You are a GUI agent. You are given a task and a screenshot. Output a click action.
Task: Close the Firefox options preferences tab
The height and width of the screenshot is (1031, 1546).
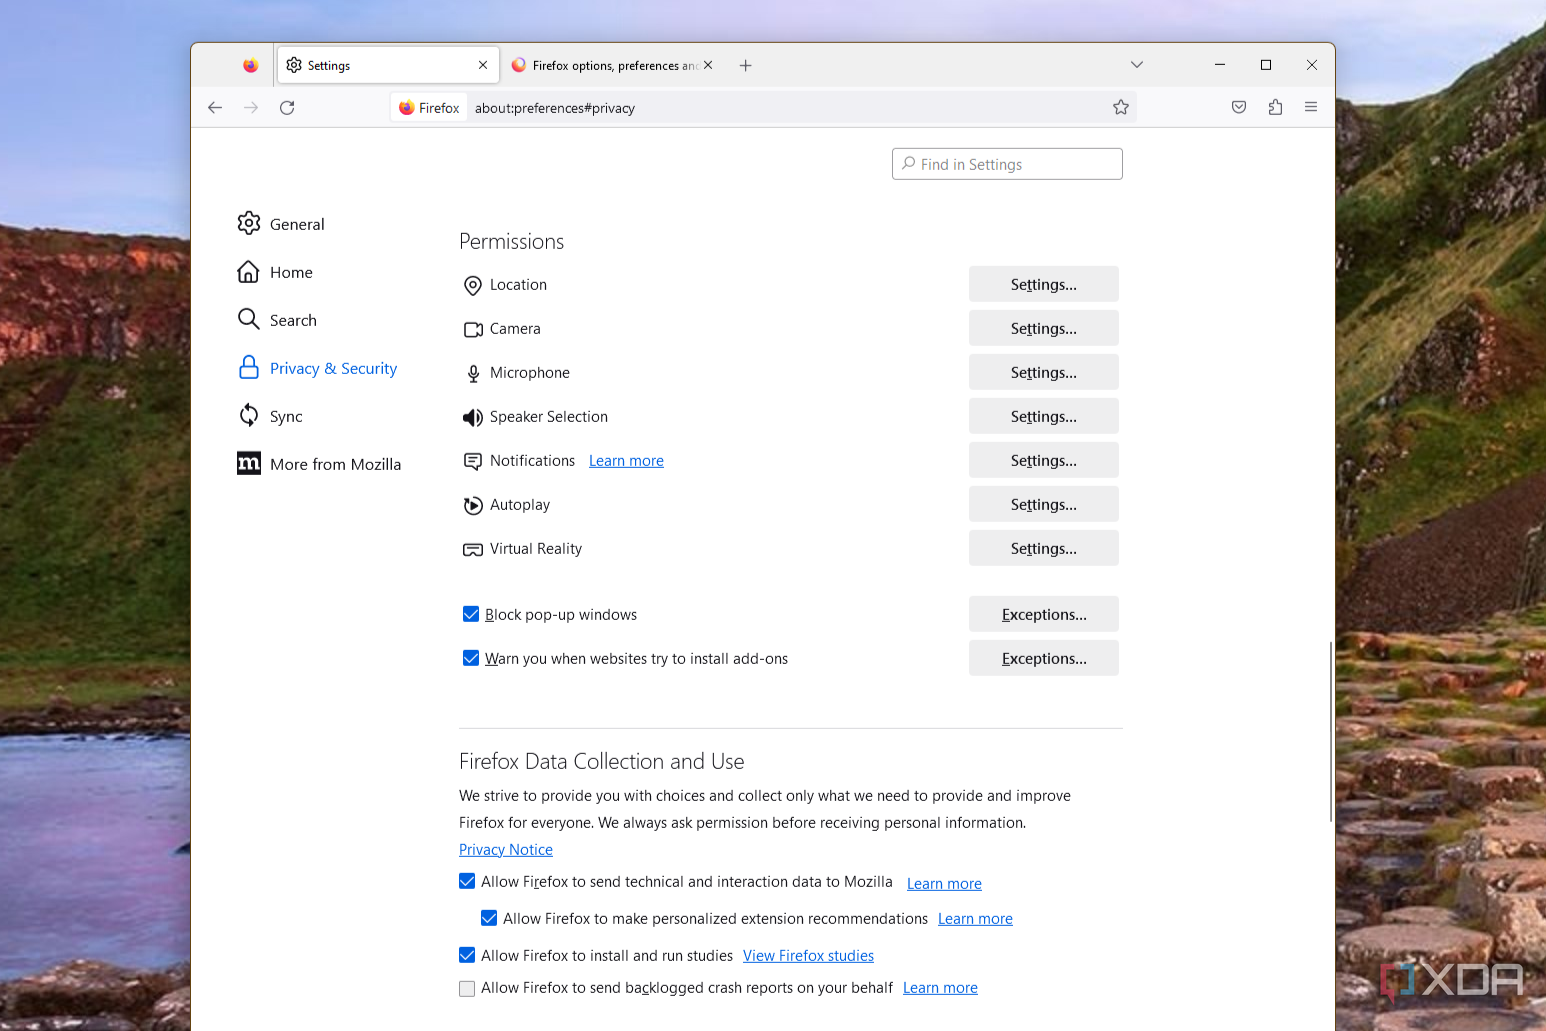pyautogui.click(x=708, y=65)
